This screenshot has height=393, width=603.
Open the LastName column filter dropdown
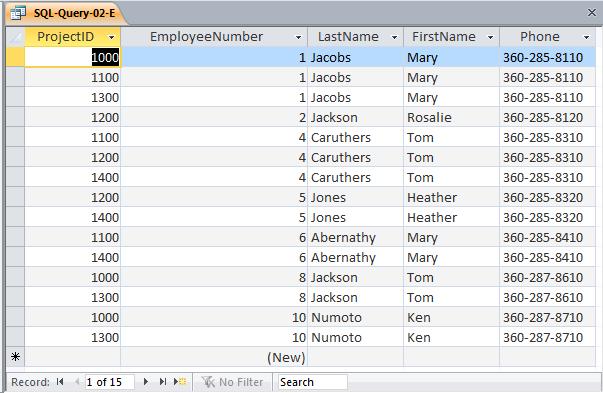pos(394,37)
